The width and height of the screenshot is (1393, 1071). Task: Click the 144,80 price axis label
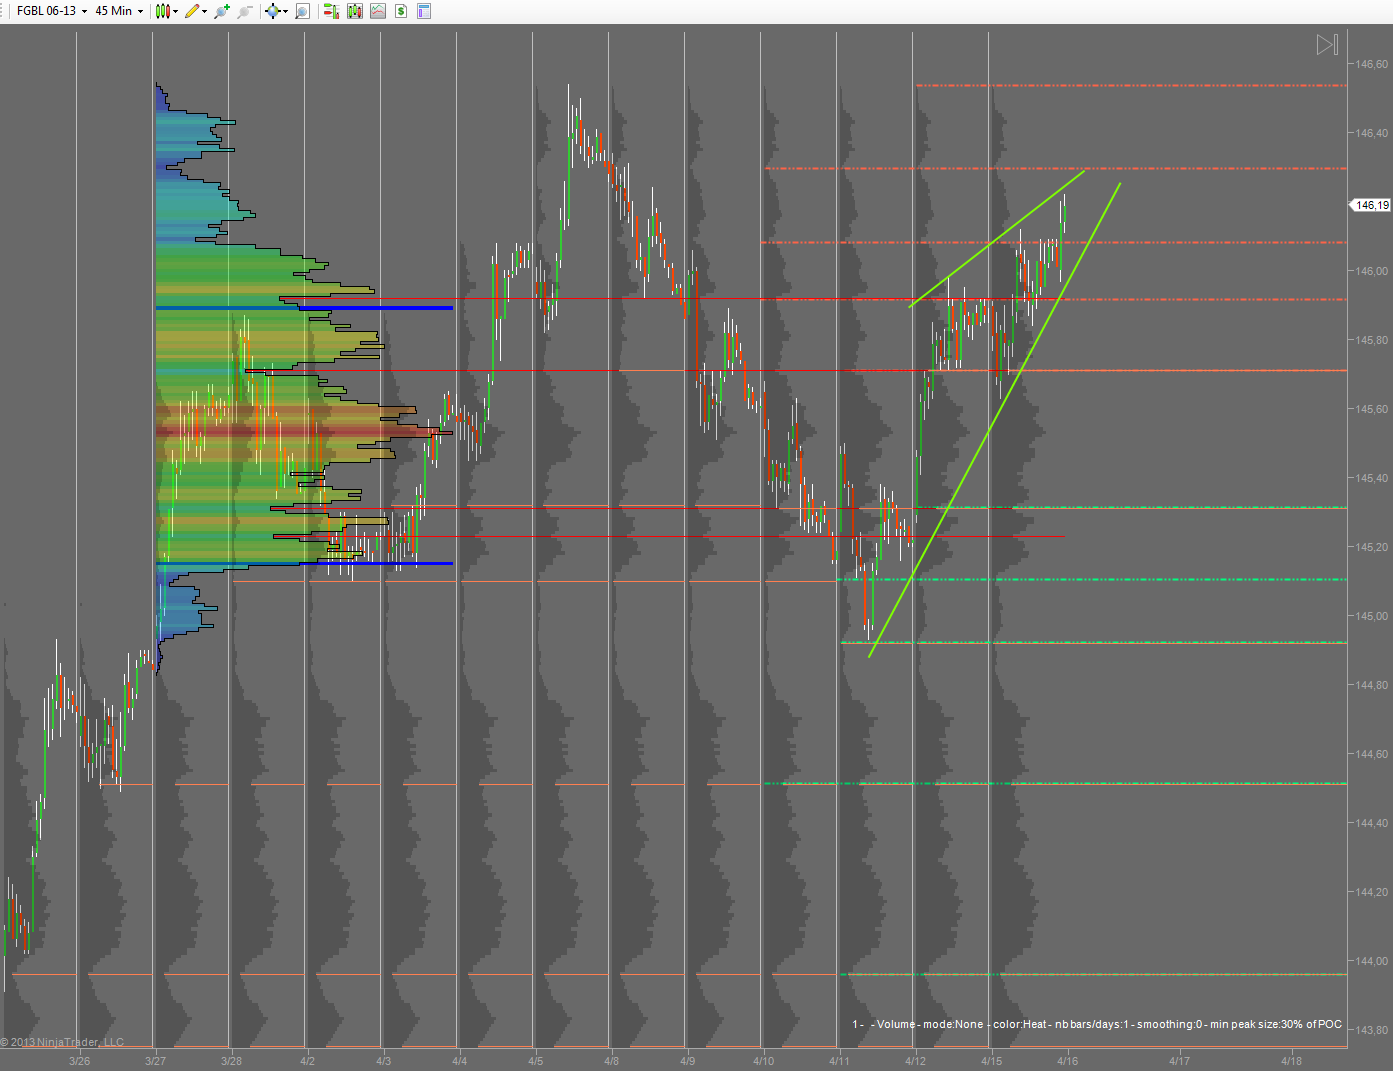(1372, 685)
